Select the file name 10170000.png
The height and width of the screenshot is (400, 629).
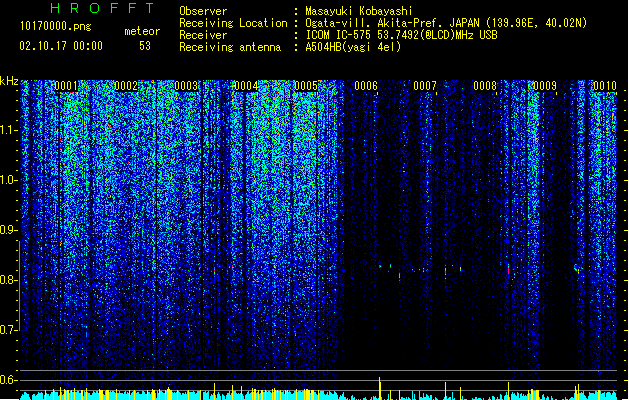(56, 26)
